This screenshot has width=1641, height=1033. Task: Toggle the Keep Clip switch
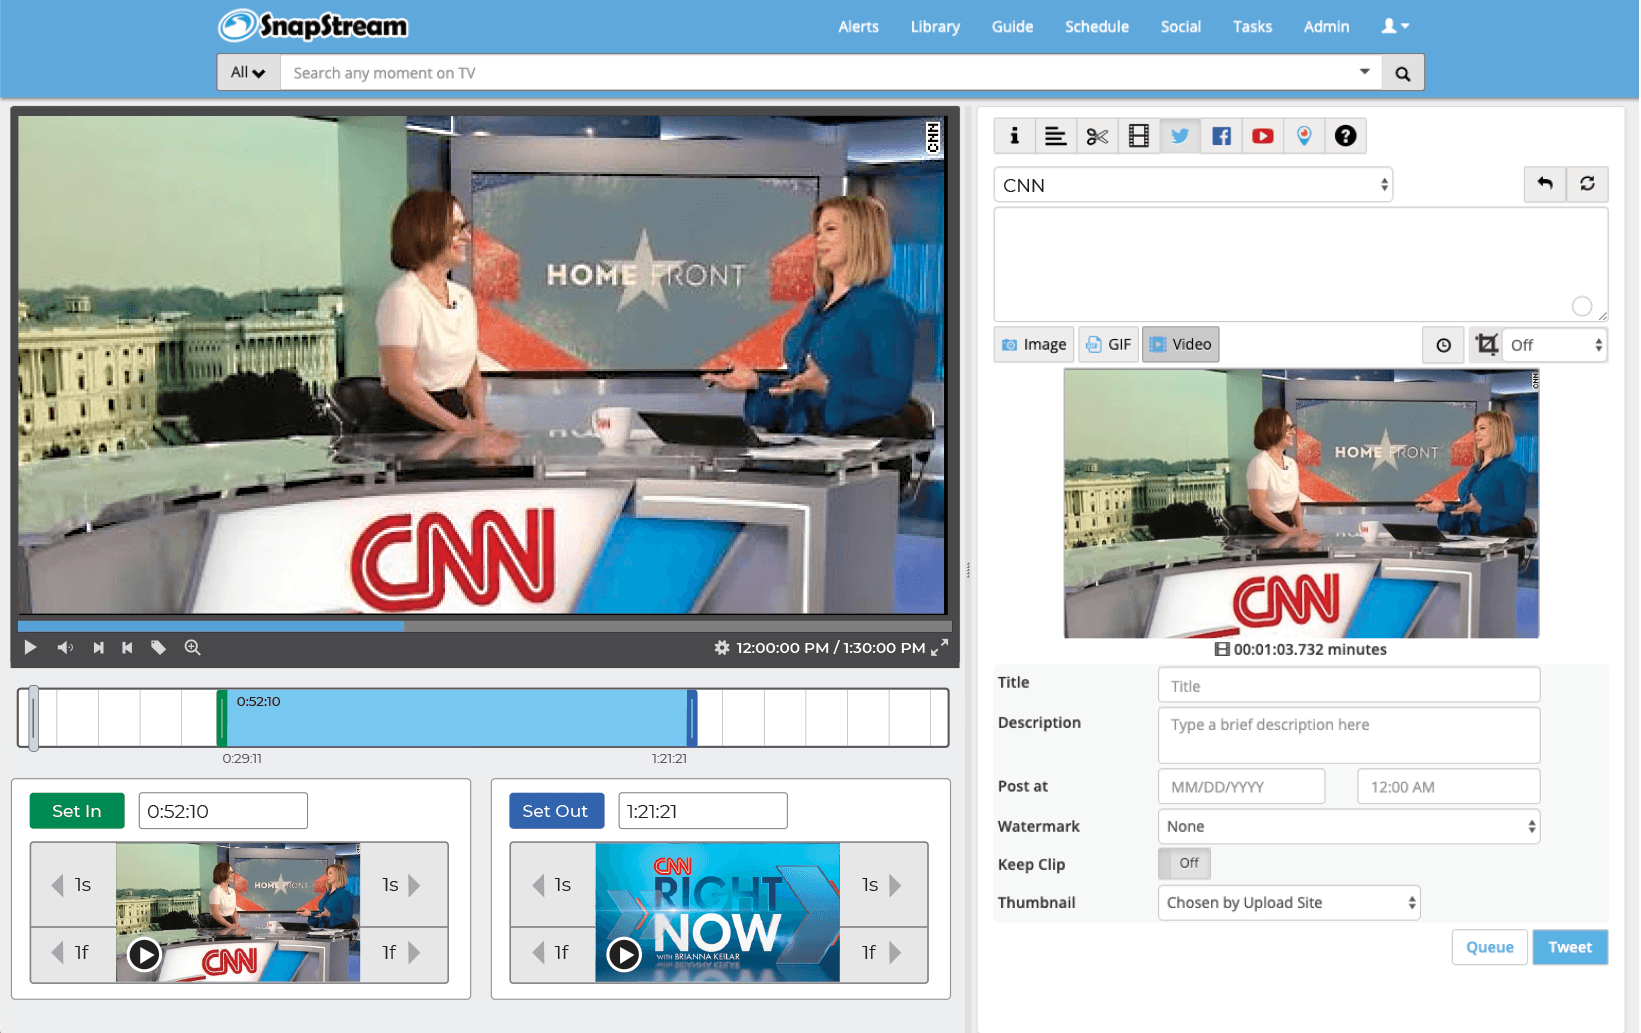(1185, 863)
